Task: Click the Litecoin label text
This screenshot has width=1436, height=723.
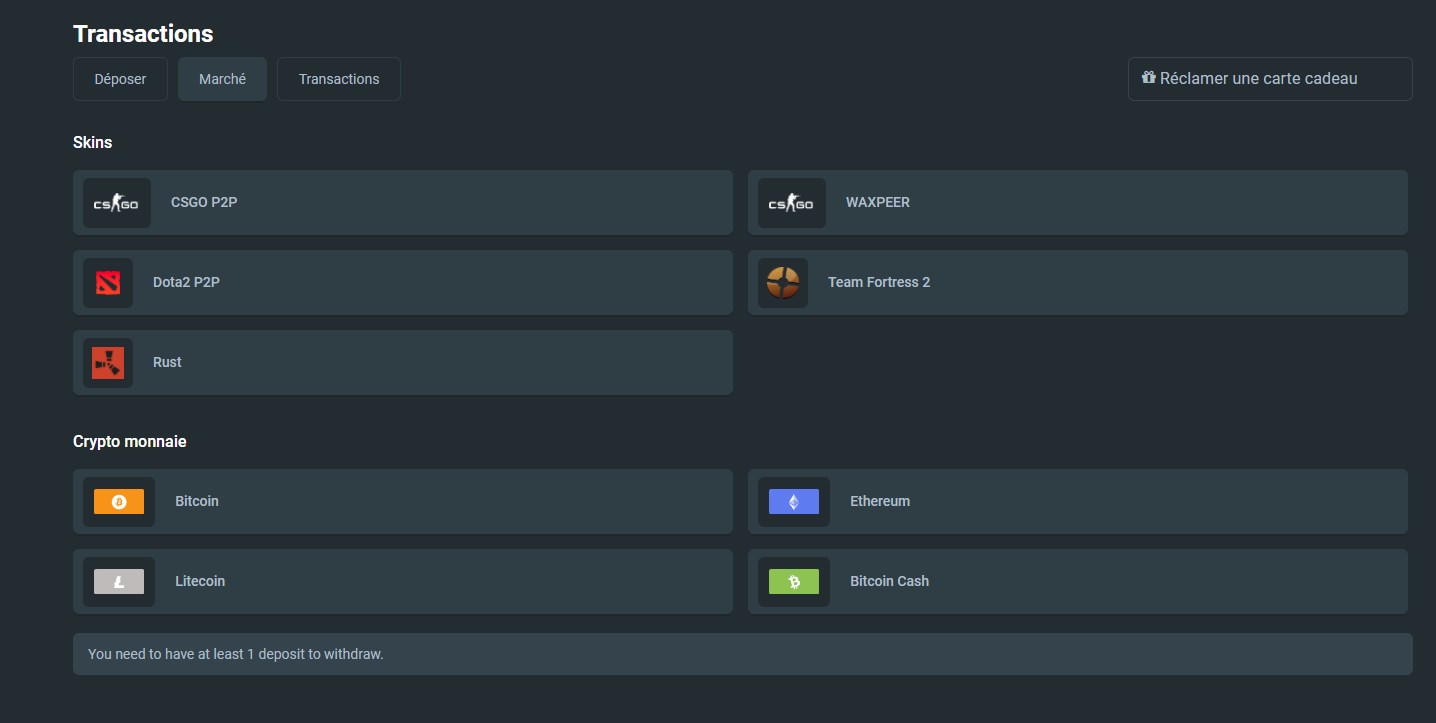Action: pos(200,581)
